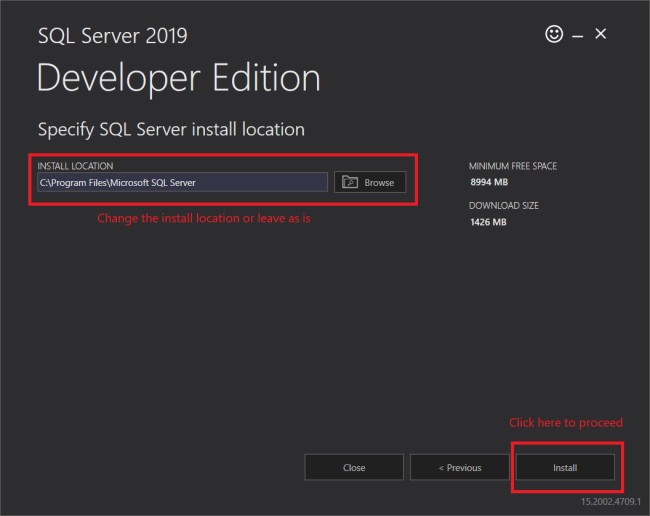Go back with the Previous button
This screenshot has width=650, height=516.
(x=460, y=468)
